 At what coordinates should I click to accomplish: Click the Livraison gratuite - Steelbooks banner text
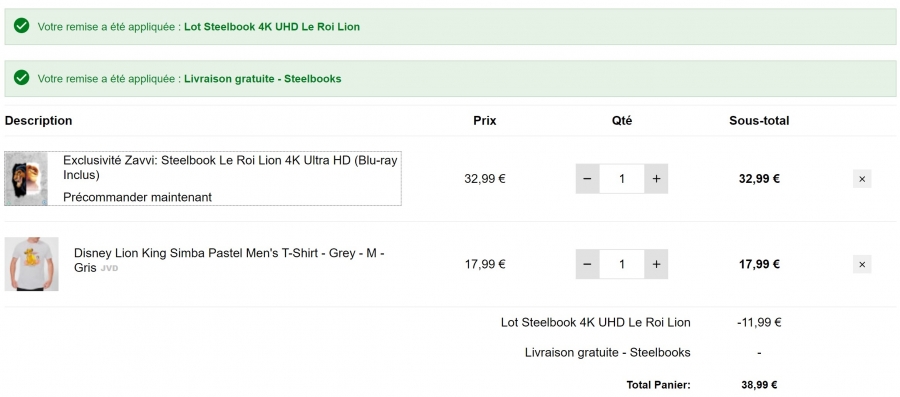point(263,79)
